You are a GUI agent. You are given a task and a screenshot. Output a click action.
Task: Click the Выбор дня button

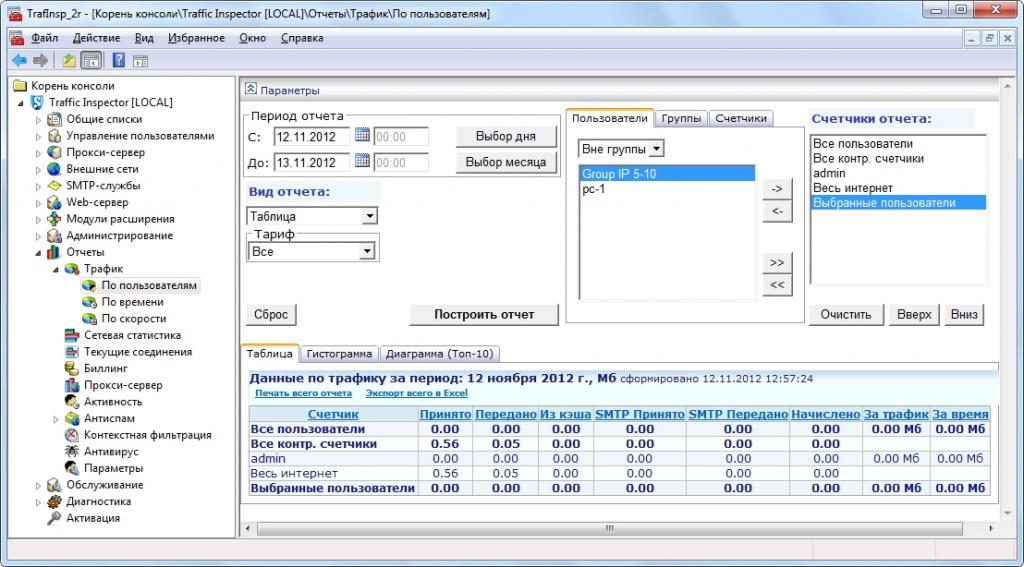(505, 137)
